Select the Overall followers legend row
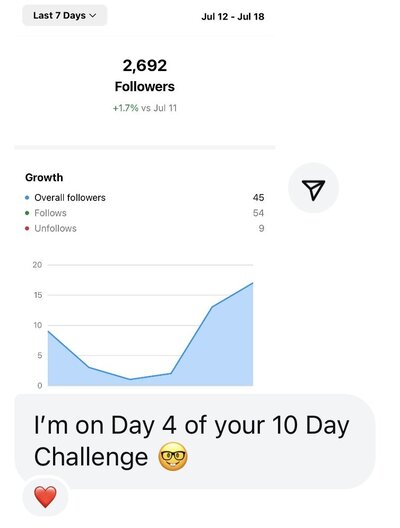 pos(145,198)
